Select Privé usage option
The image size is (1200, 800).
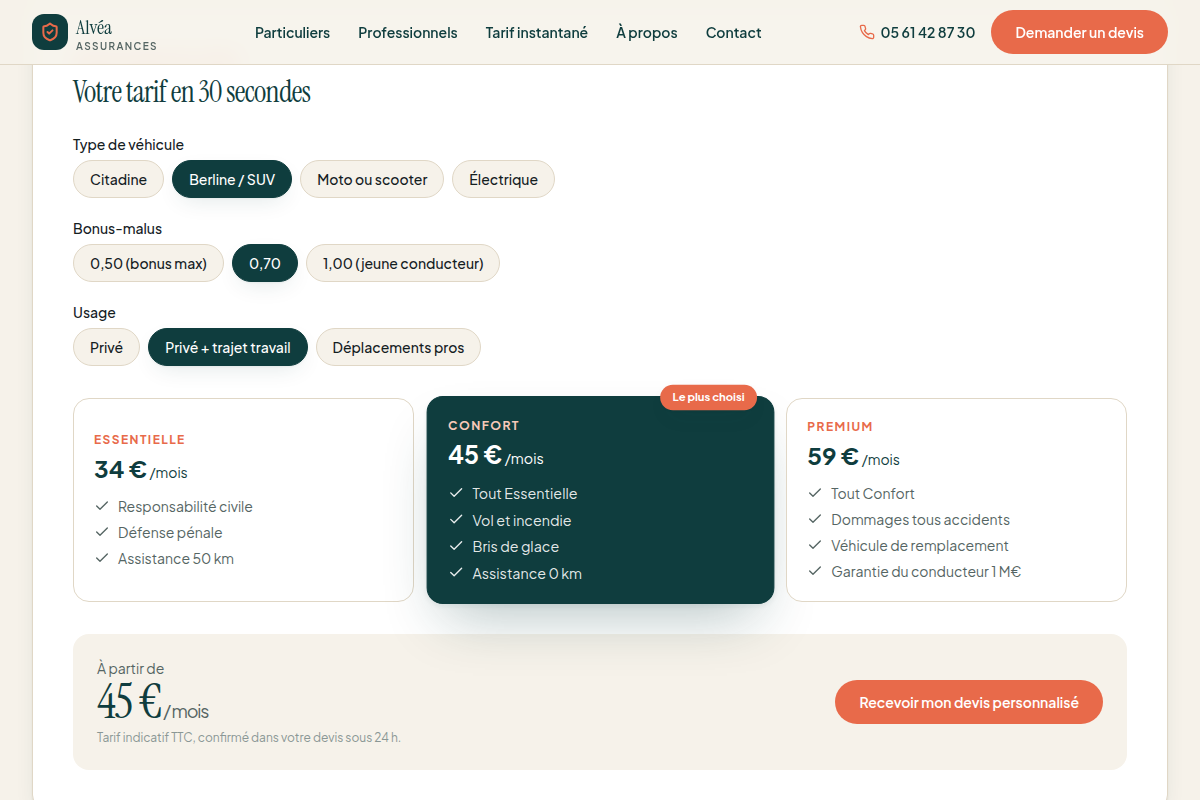(106, 347)
